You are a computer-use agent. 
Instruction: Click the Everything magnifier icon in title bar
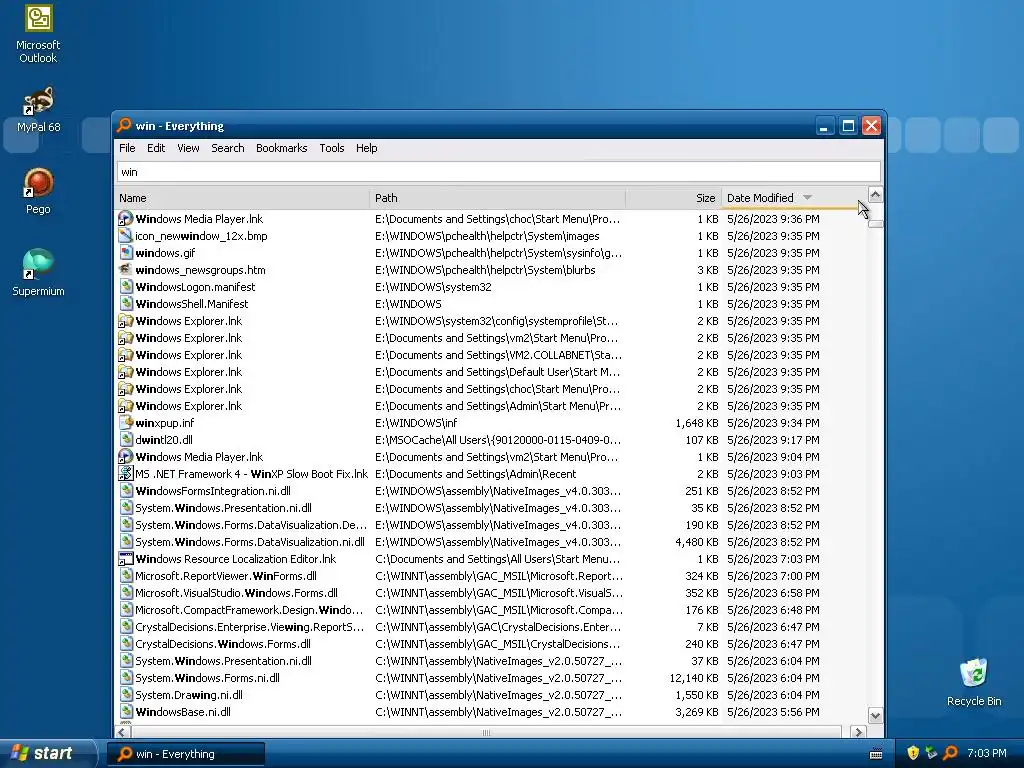pyautogui.click(x=124, y=125)
